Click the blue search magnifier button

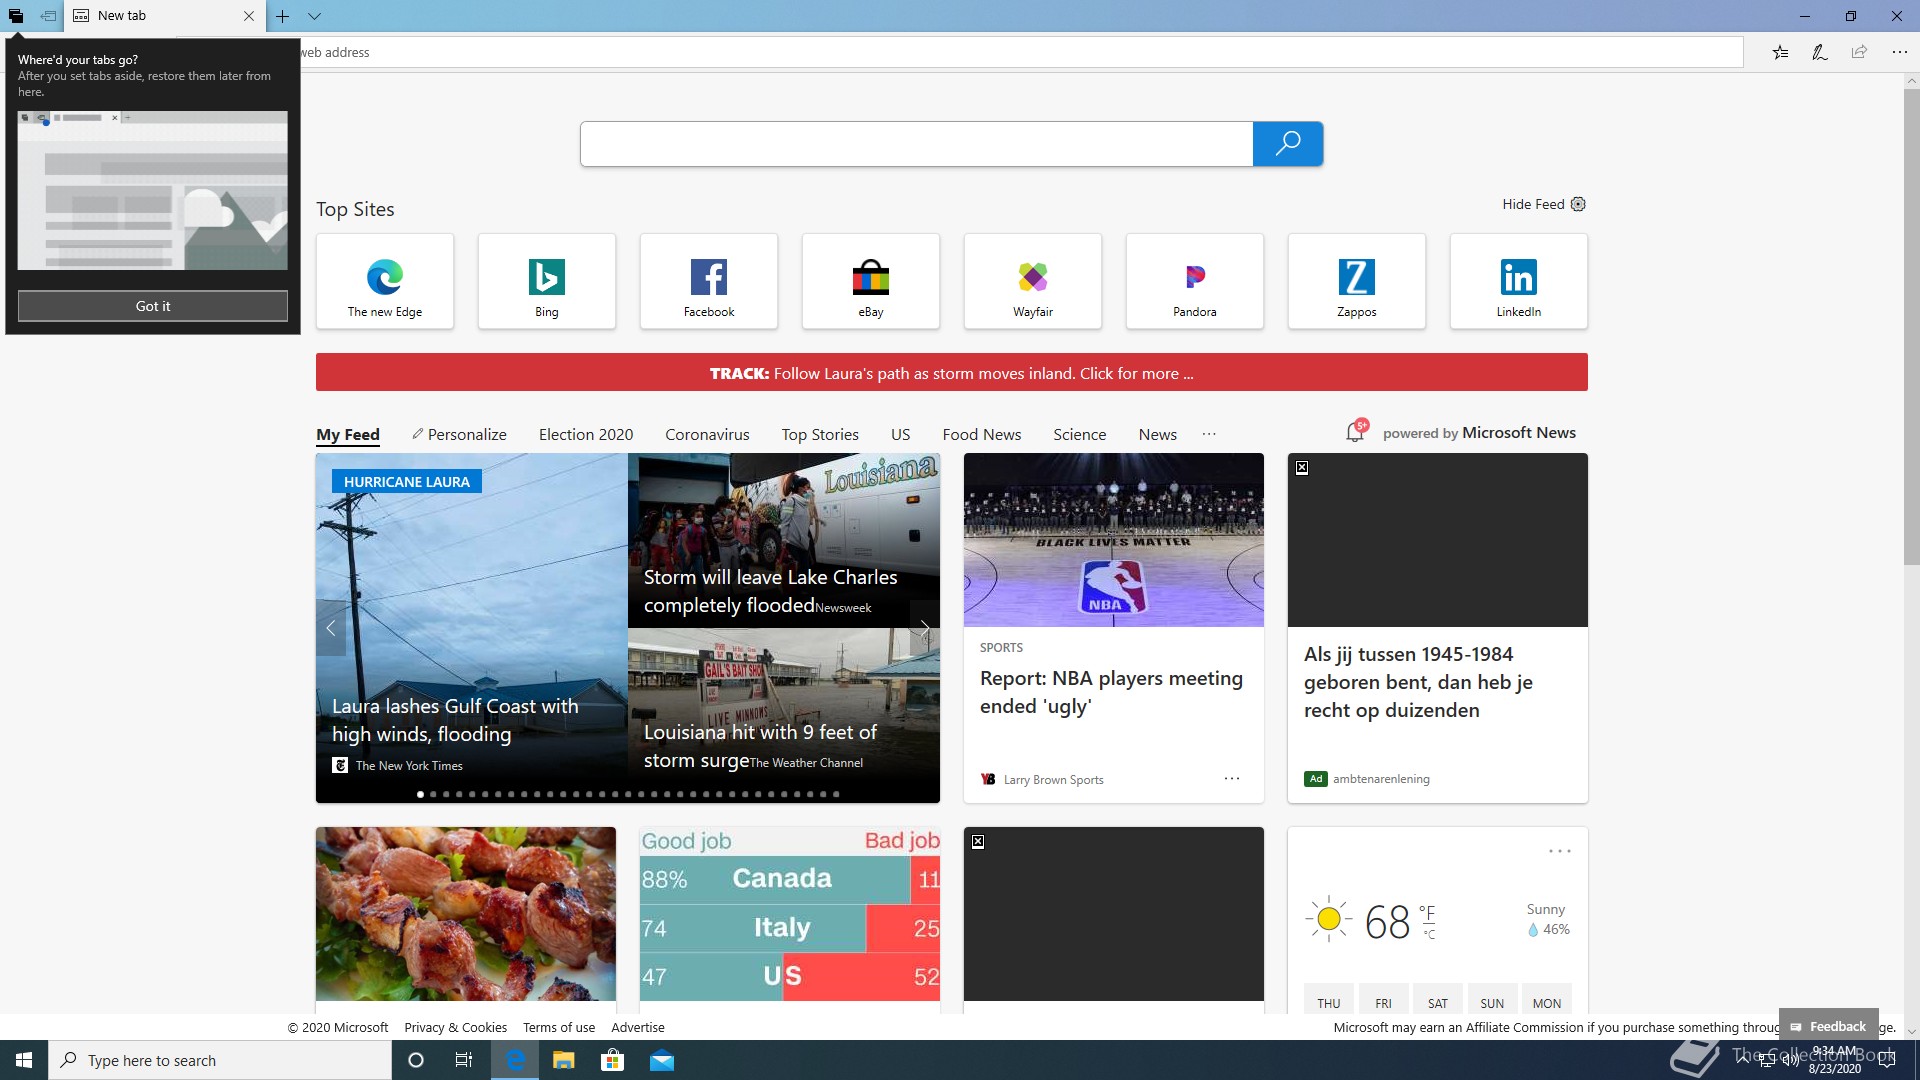1288,144
